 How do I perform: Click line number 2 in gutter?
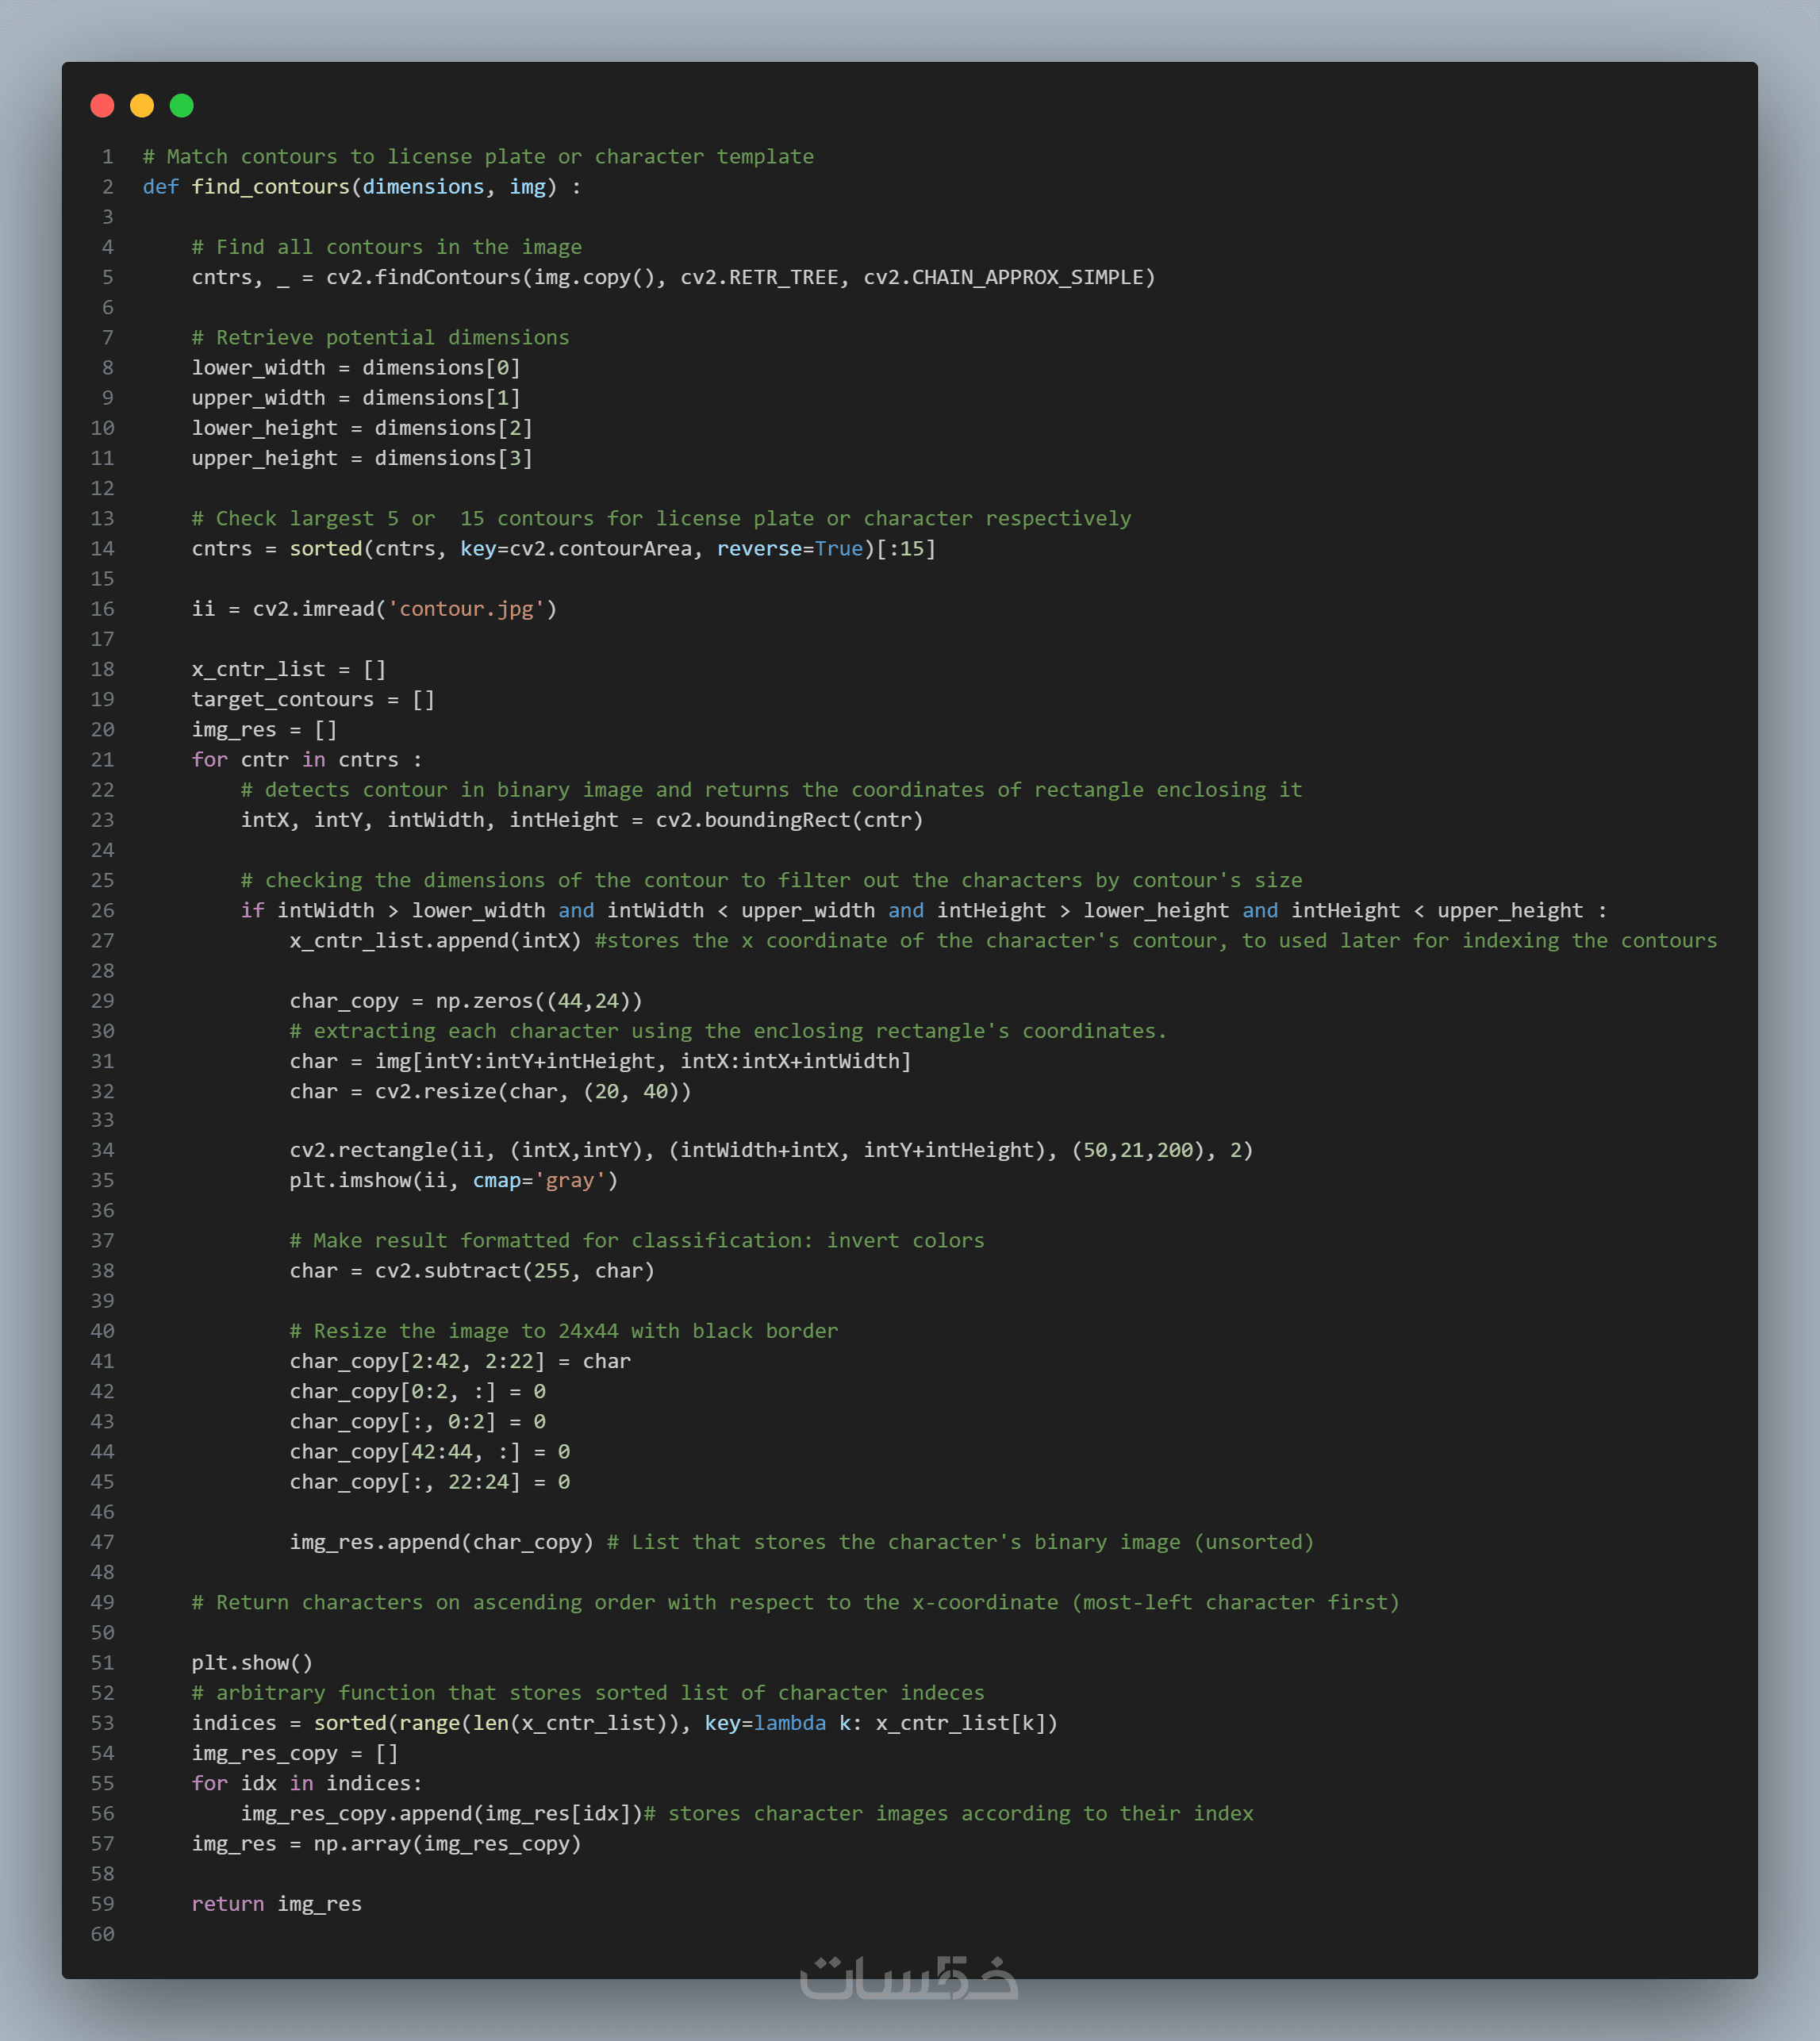(x=107, y=187)
